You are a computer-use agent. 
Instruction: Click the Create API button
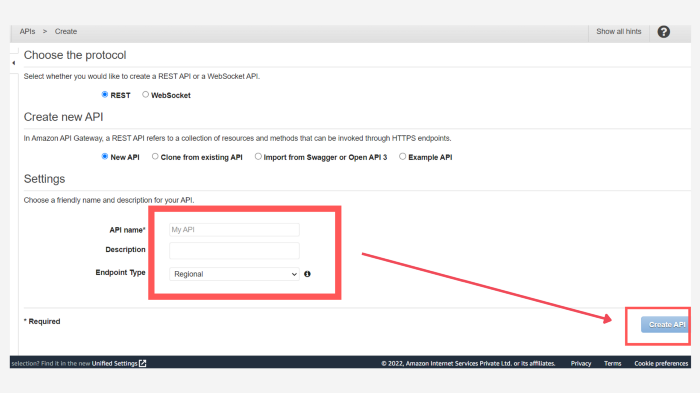click(x=666, y=325)
